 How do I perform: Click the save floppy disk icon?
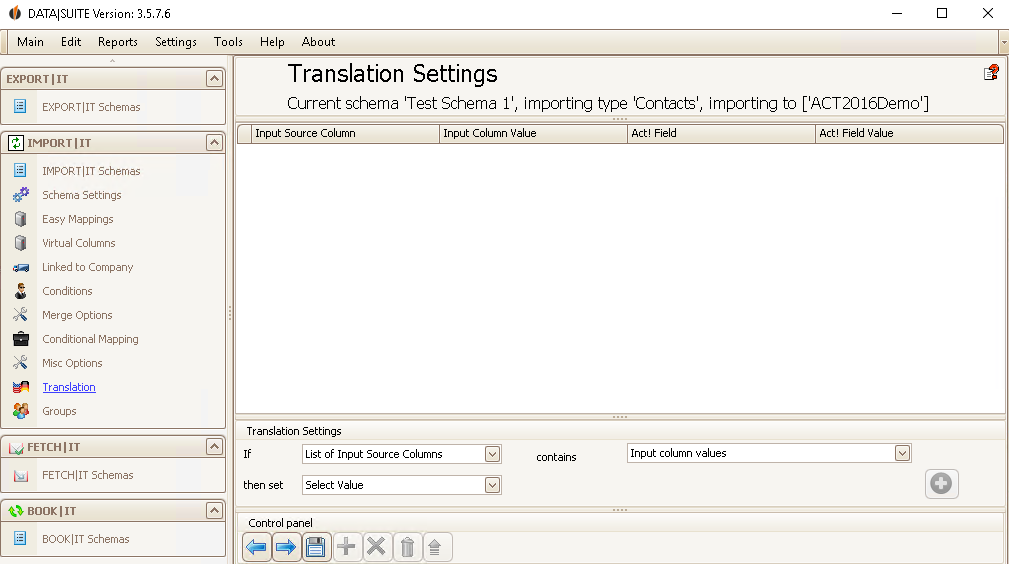click(x=316, y=547)
